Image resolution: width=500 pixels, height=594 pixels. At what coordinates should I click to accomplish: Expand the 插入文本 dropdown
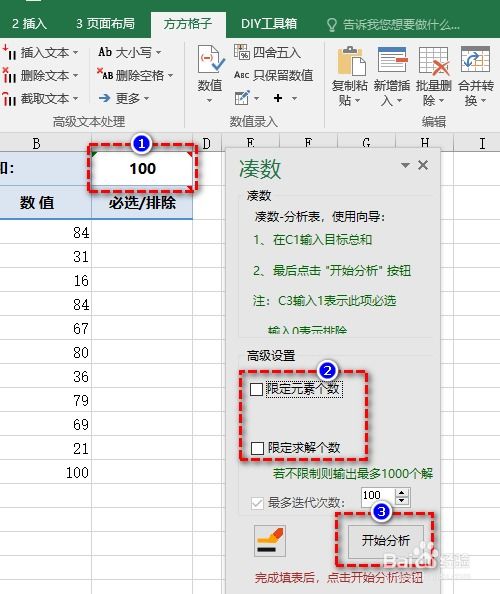tap(75, 52)
